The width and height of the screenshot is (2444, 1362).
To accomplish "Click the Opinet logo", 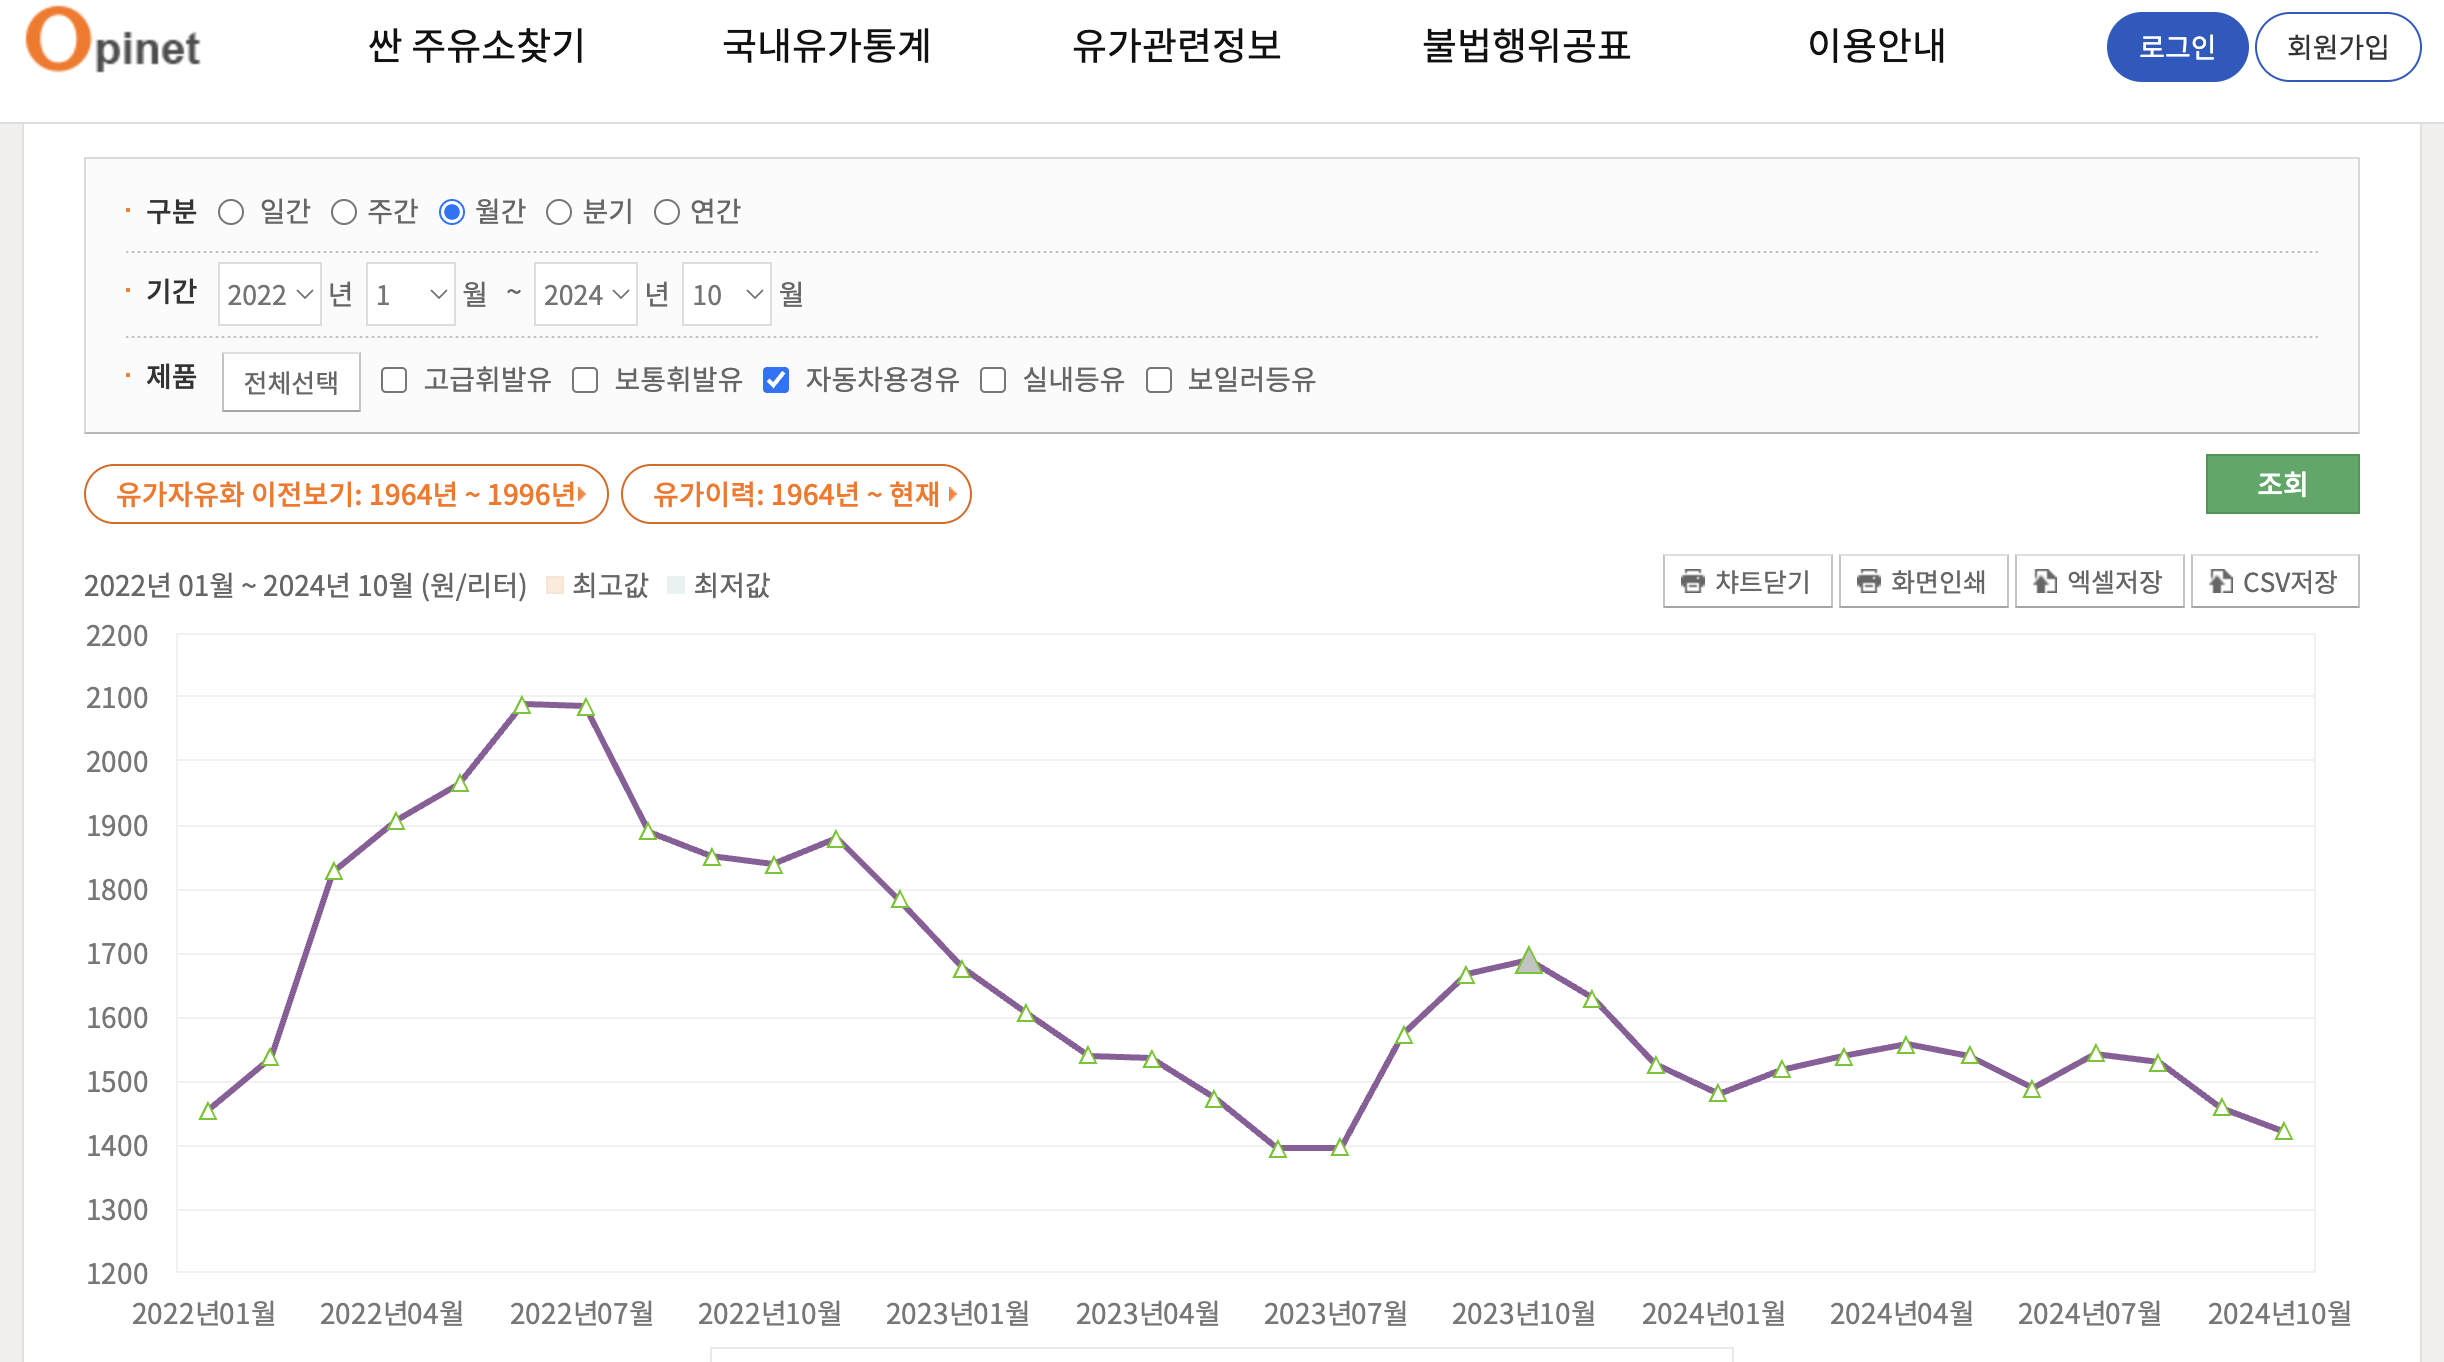I will pyautogui.click(x=113, y=42).
